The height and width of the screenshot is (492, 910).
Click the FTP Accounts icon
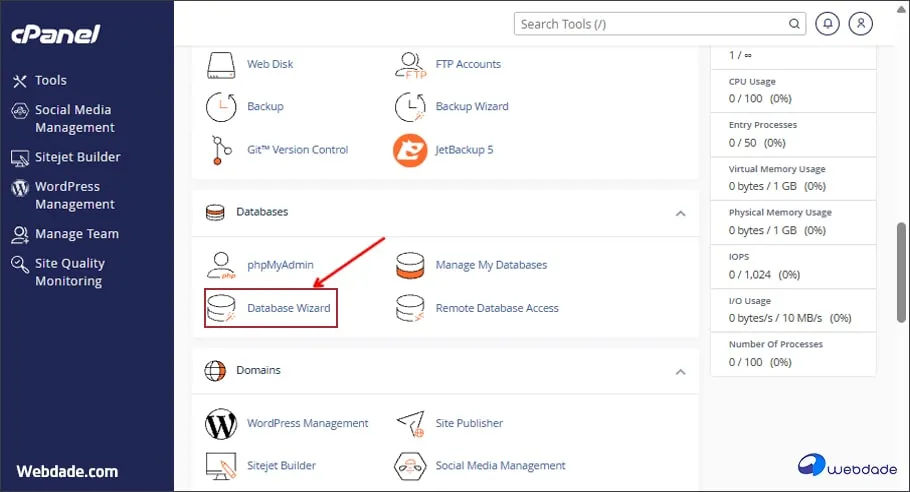point(410,64)
